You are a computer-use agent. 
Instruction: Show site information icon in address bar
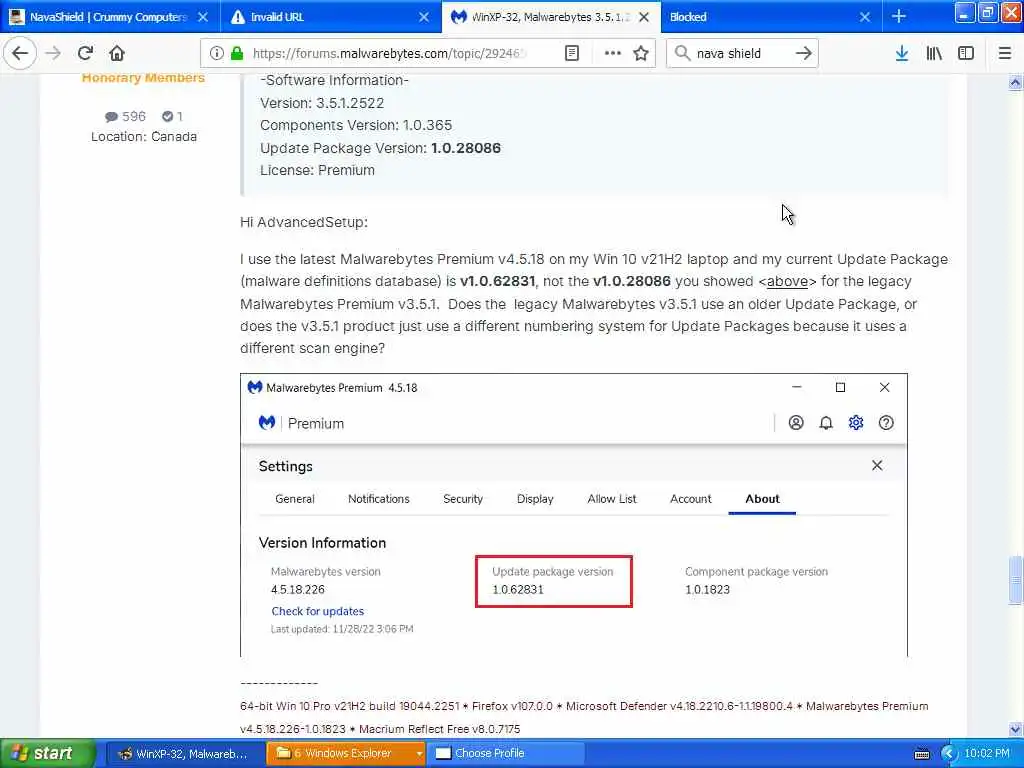(217, 54)
